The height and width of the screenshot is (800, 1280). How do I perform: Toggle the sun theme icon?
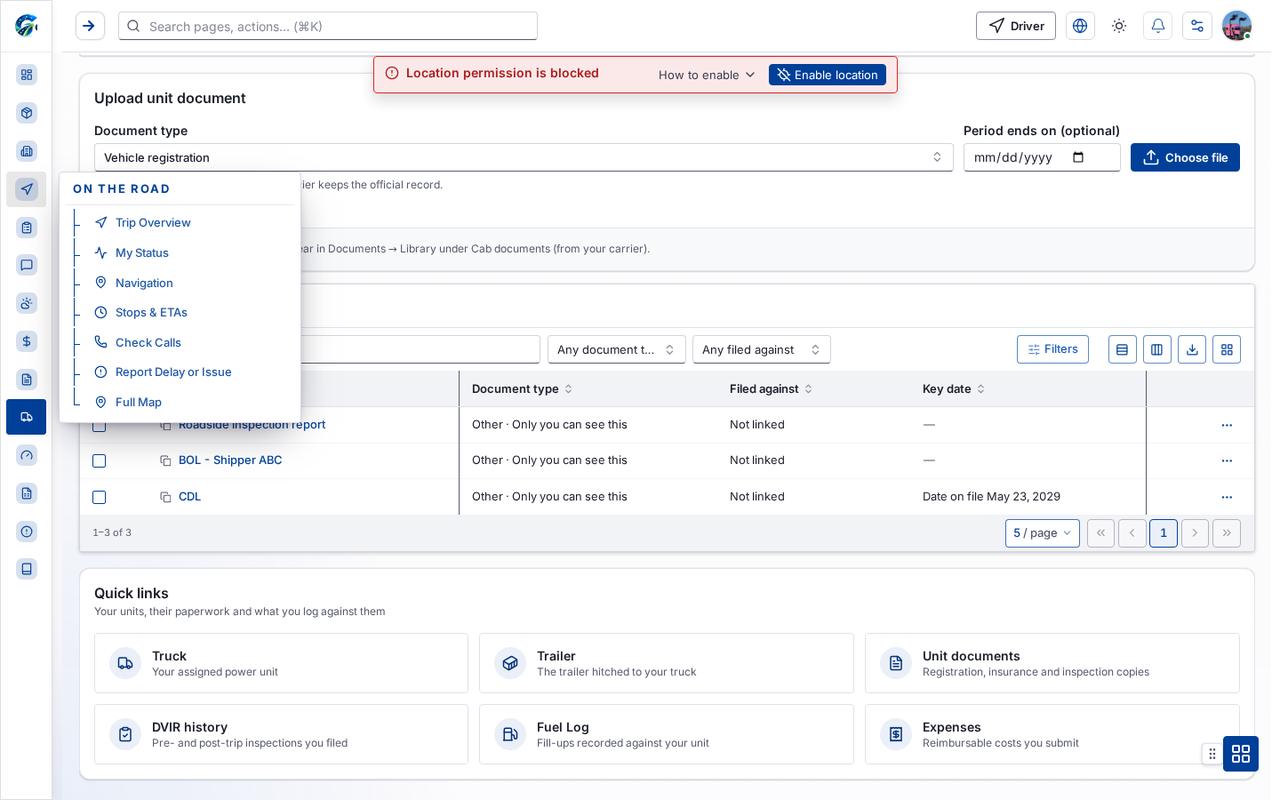click(x=1119, y=26)
